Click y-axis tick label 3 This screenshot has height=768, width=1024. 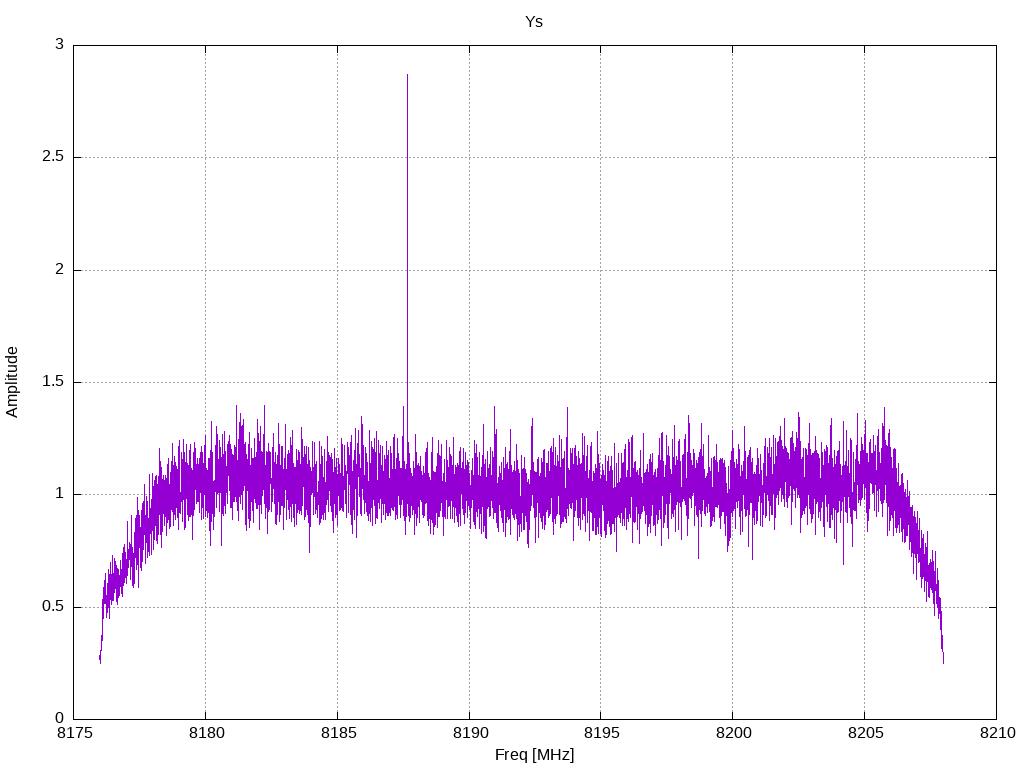(x=59, y=44)
